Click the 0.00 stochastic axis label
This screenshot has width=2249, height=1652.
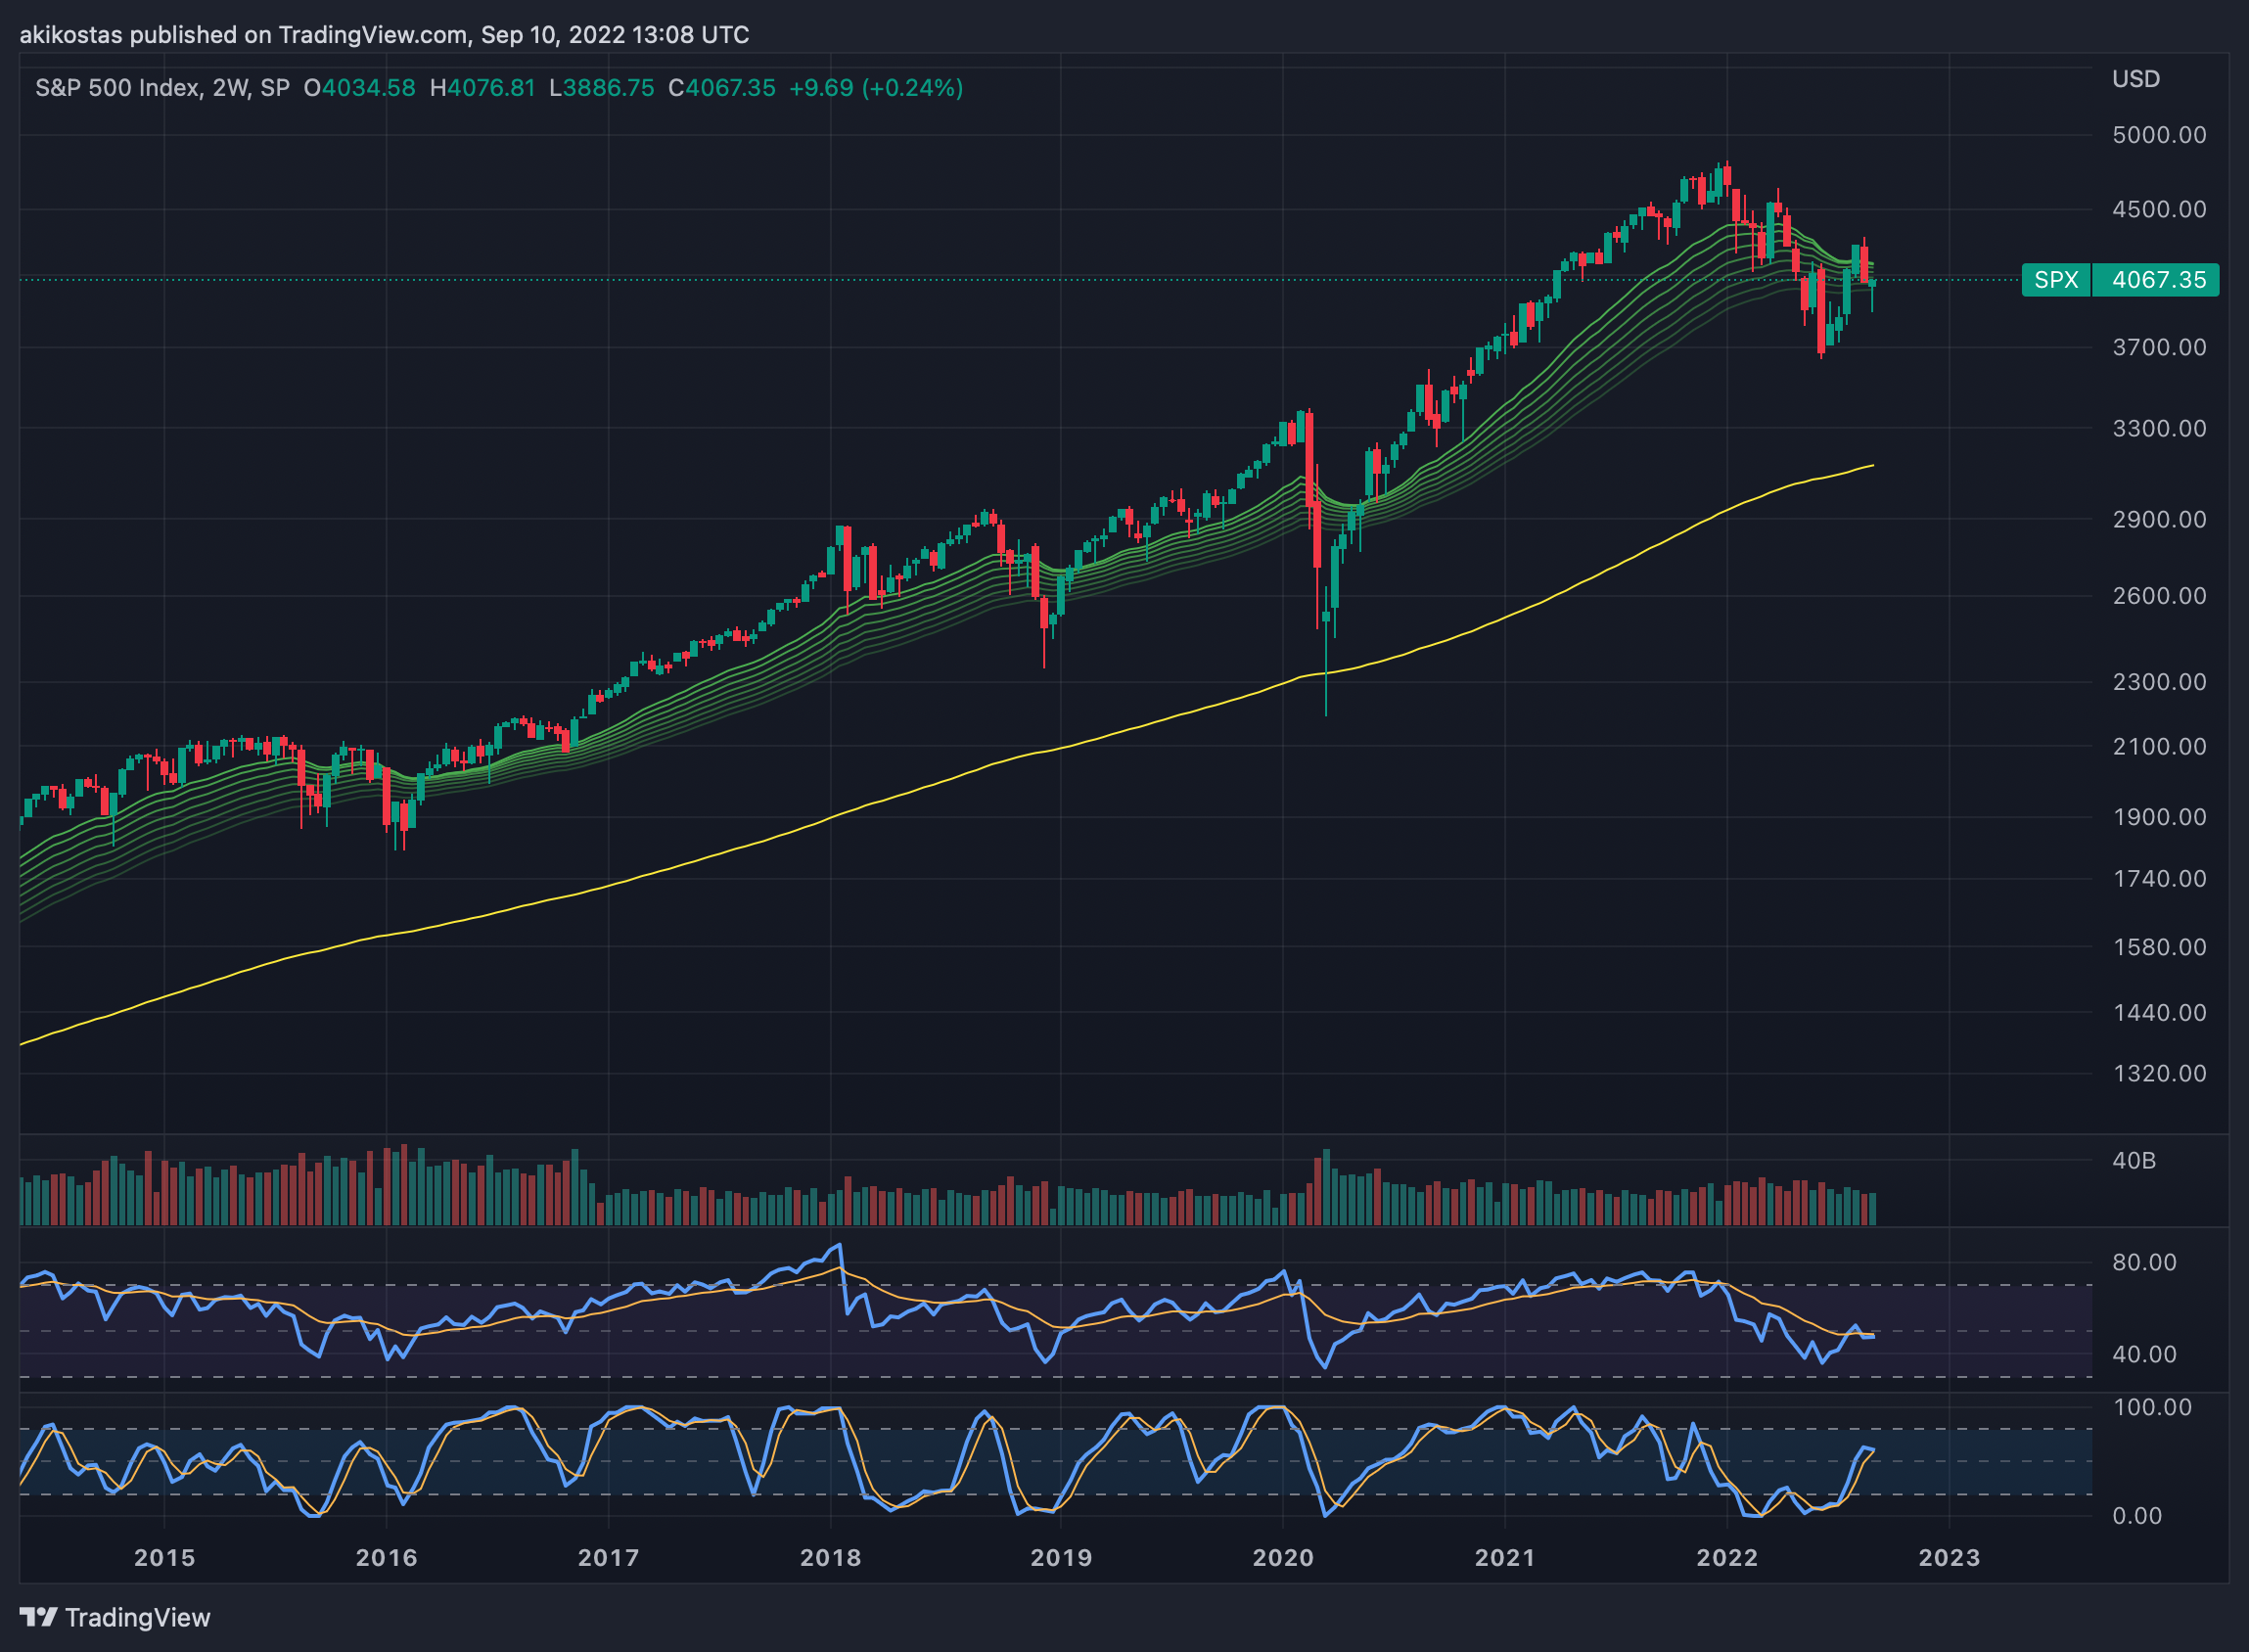click(x=2137, y=1516)
